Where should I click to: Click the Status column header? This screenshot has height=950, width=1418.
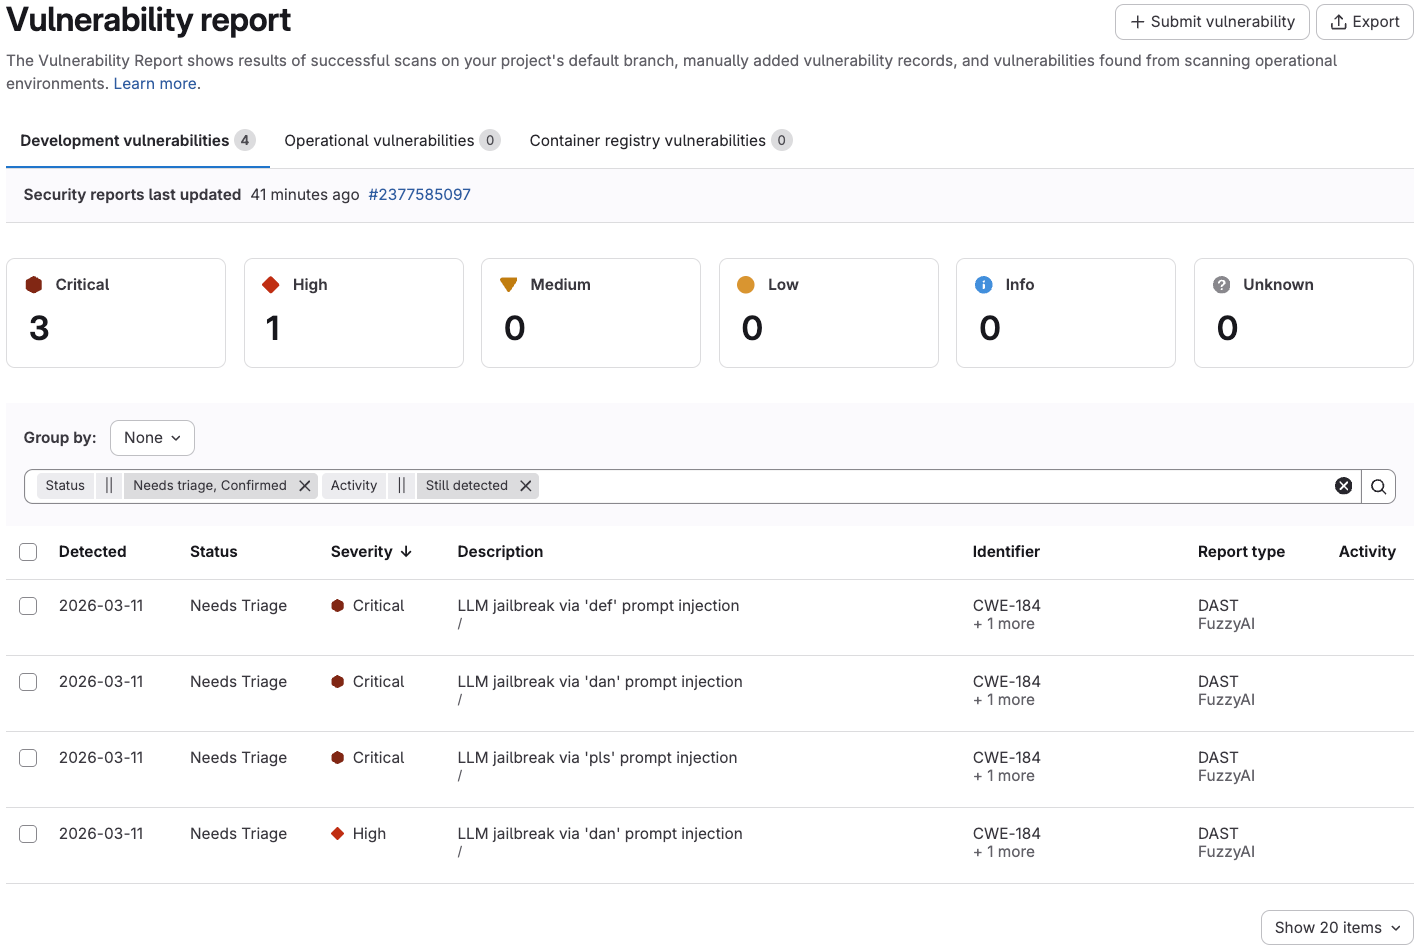(x=214, y=552)
